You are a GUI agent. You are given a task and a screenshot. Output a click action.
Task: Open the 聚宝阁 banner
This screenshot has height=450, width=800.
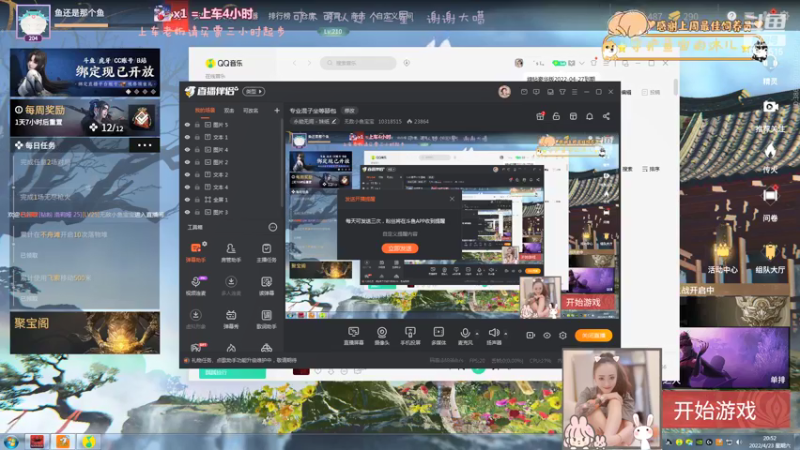point(85,333)
